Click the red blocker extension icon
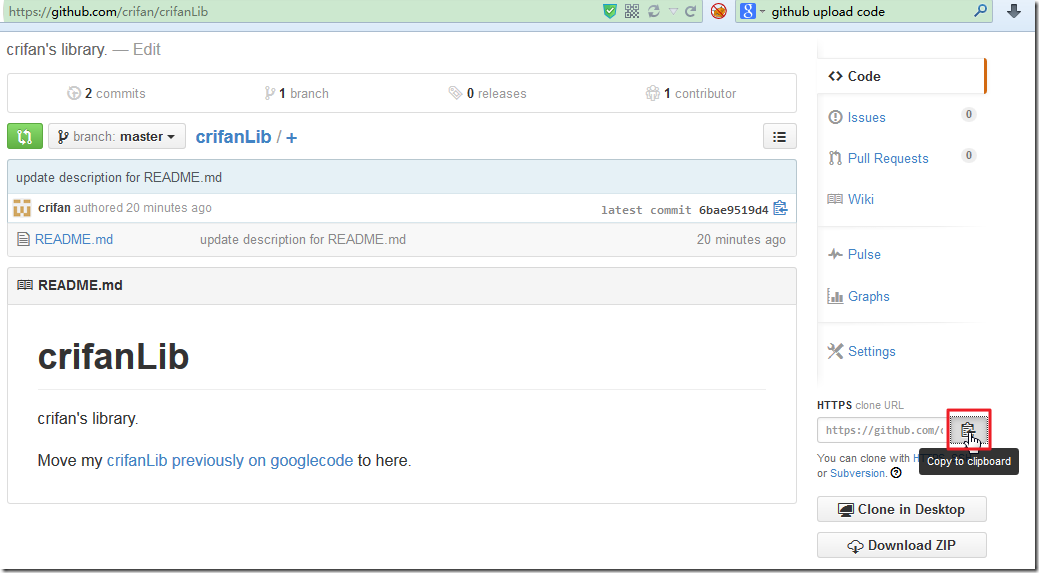This screenshot has width=1039, height=573. click(x=718, y=11)
